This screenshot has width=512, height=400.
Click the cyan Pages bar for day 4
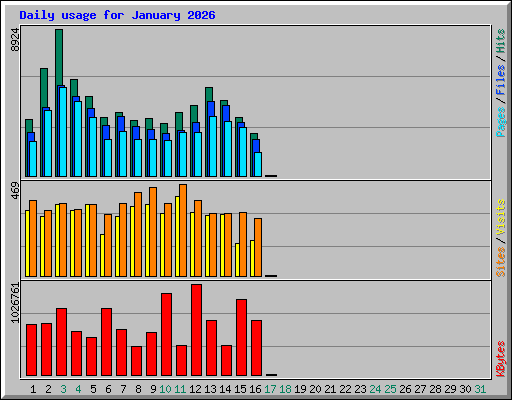[78, 139]
